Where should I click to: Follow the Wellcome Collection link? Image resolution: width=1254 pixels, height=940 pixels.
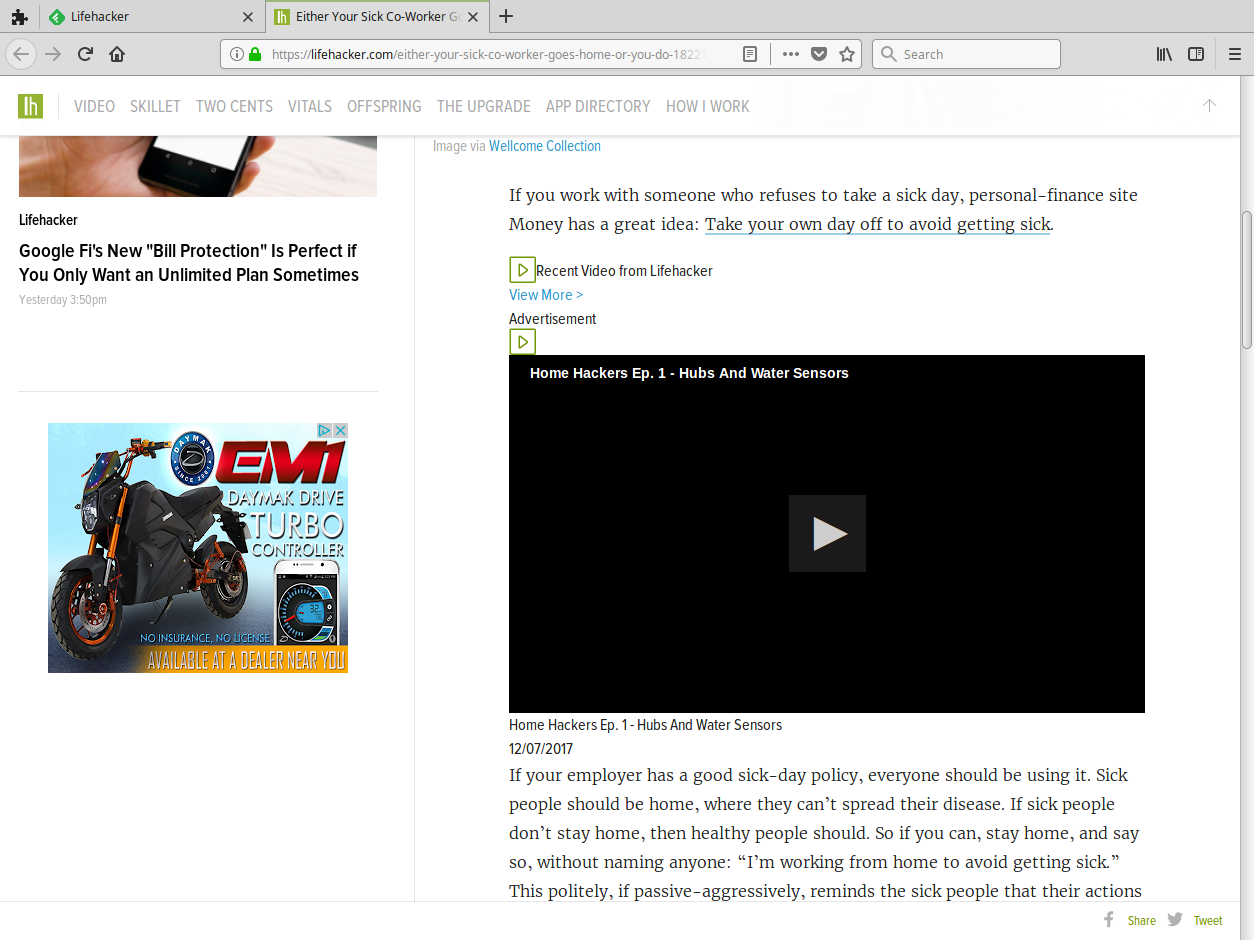(x=545, y=145)
